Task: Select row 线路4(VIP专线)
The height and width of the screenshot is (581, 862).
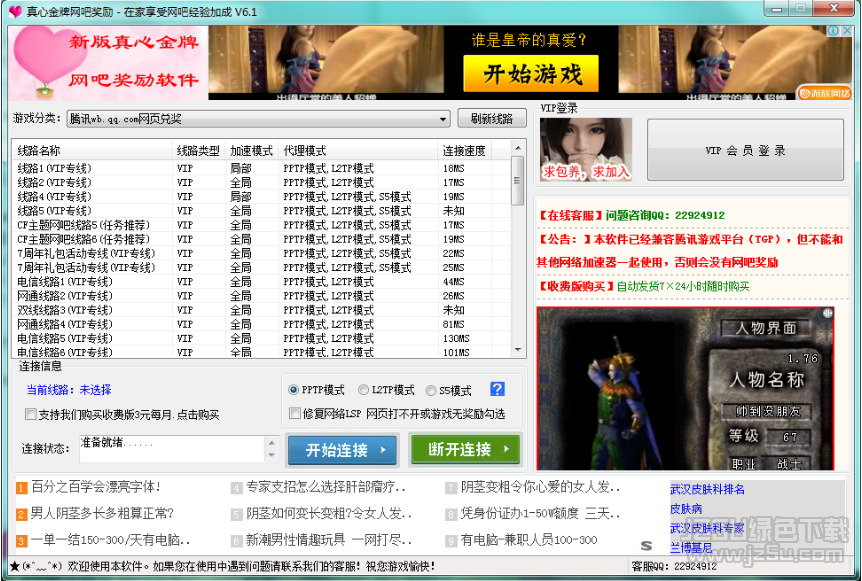Action: point(262,197)
